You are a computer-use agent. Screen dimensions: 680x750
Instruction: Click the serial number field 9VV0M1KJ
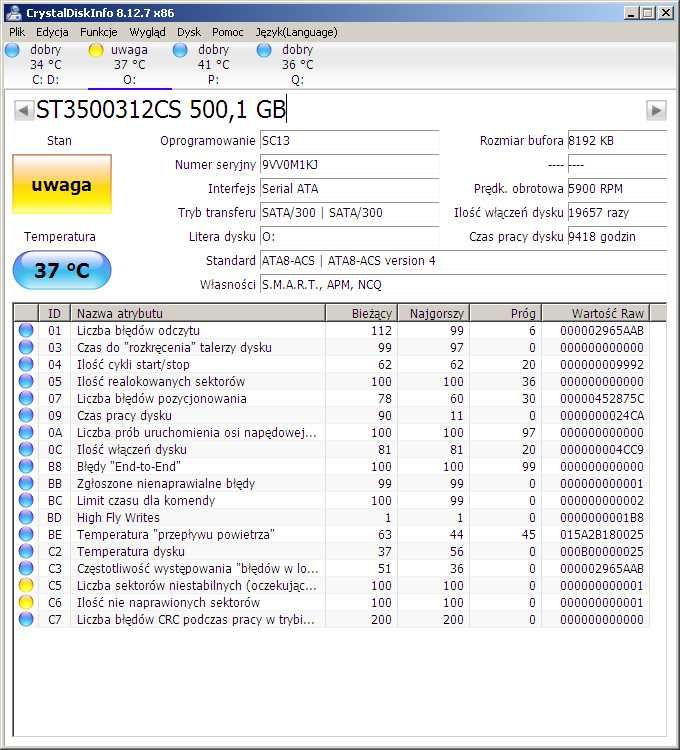coord(350,165)
